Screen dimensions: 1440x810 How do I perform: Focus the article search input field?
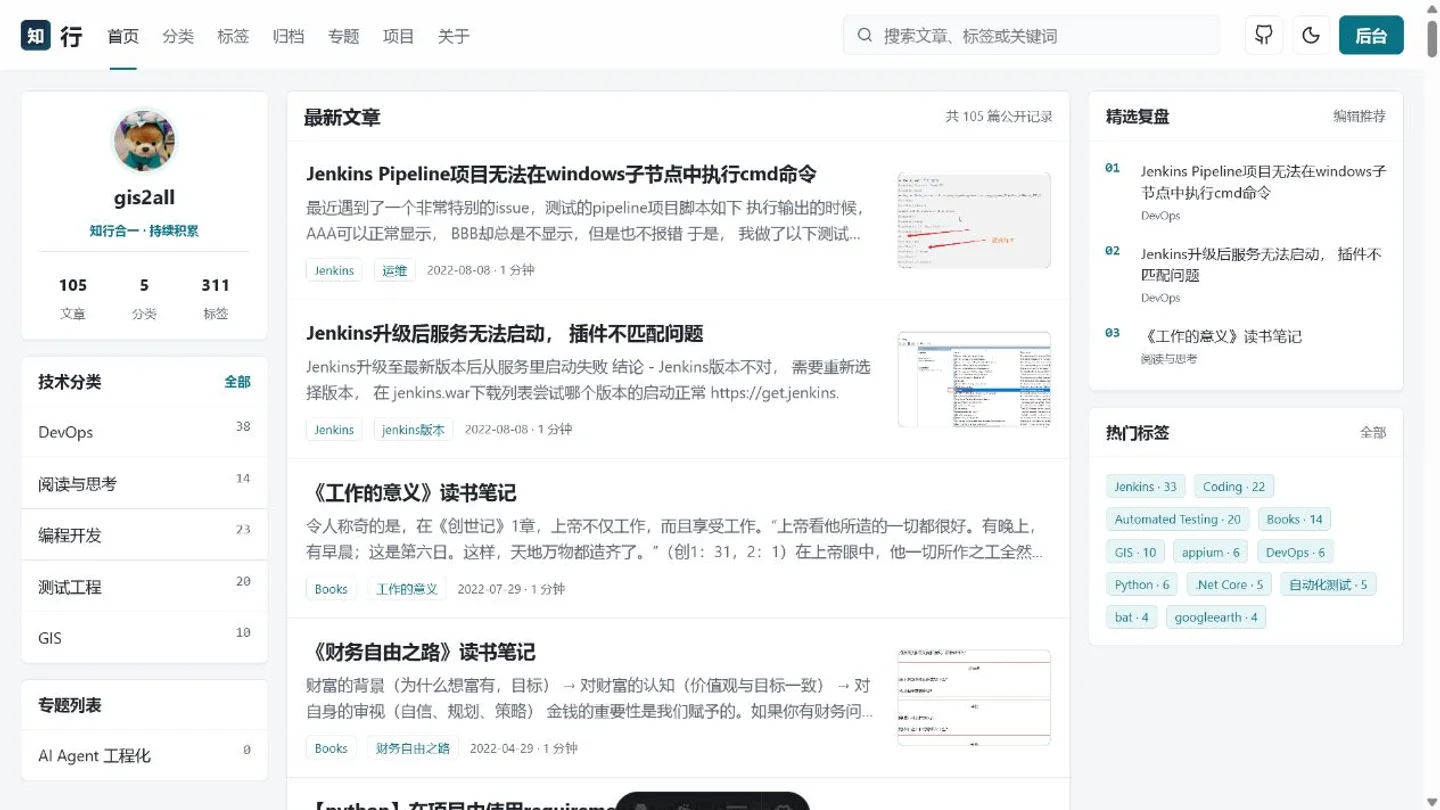pos(1031,35)
